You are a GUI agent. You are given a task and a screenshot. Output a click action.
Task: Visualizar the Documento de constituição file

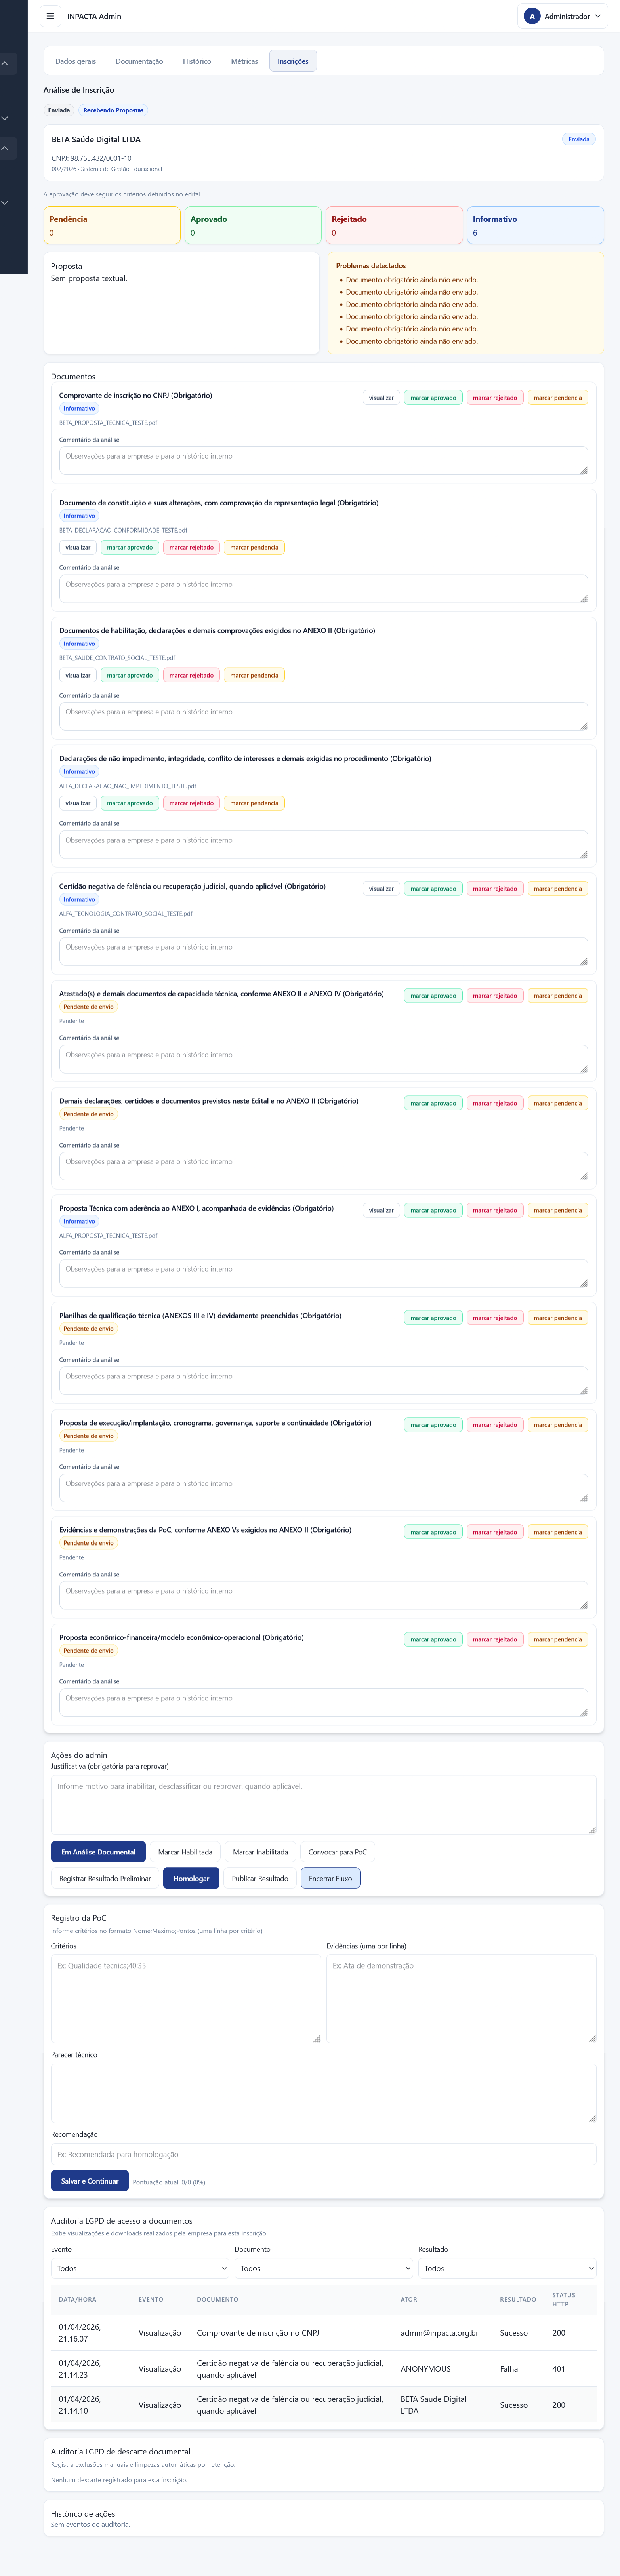point(78,547)
